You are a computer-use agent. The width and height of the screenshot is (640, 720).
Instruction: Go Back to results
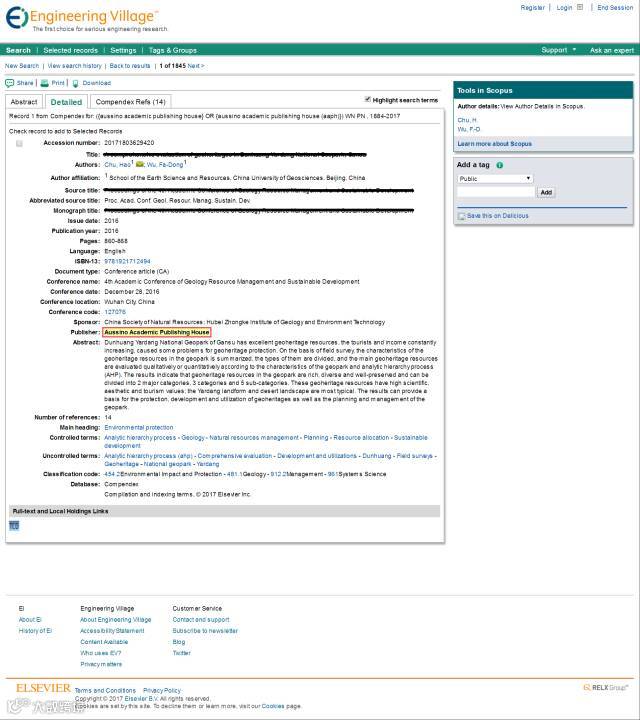pos(130,66)
